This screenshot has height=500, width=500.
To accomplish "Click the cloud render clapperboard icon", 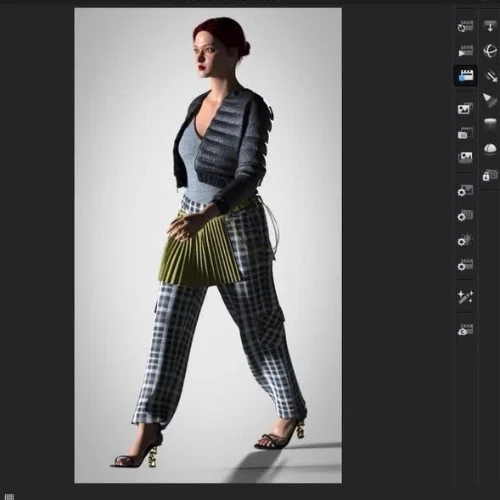I will [466, 329].
